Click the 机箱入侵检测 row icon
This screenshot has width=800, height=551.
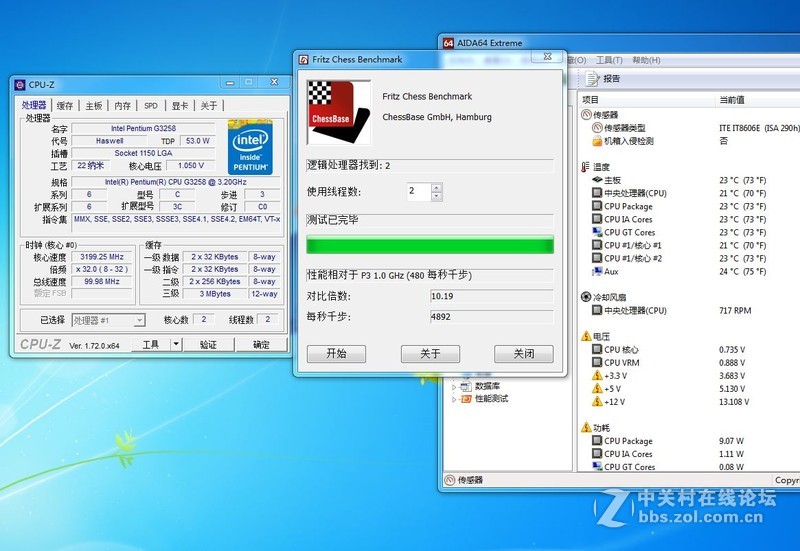click(597, 141)
